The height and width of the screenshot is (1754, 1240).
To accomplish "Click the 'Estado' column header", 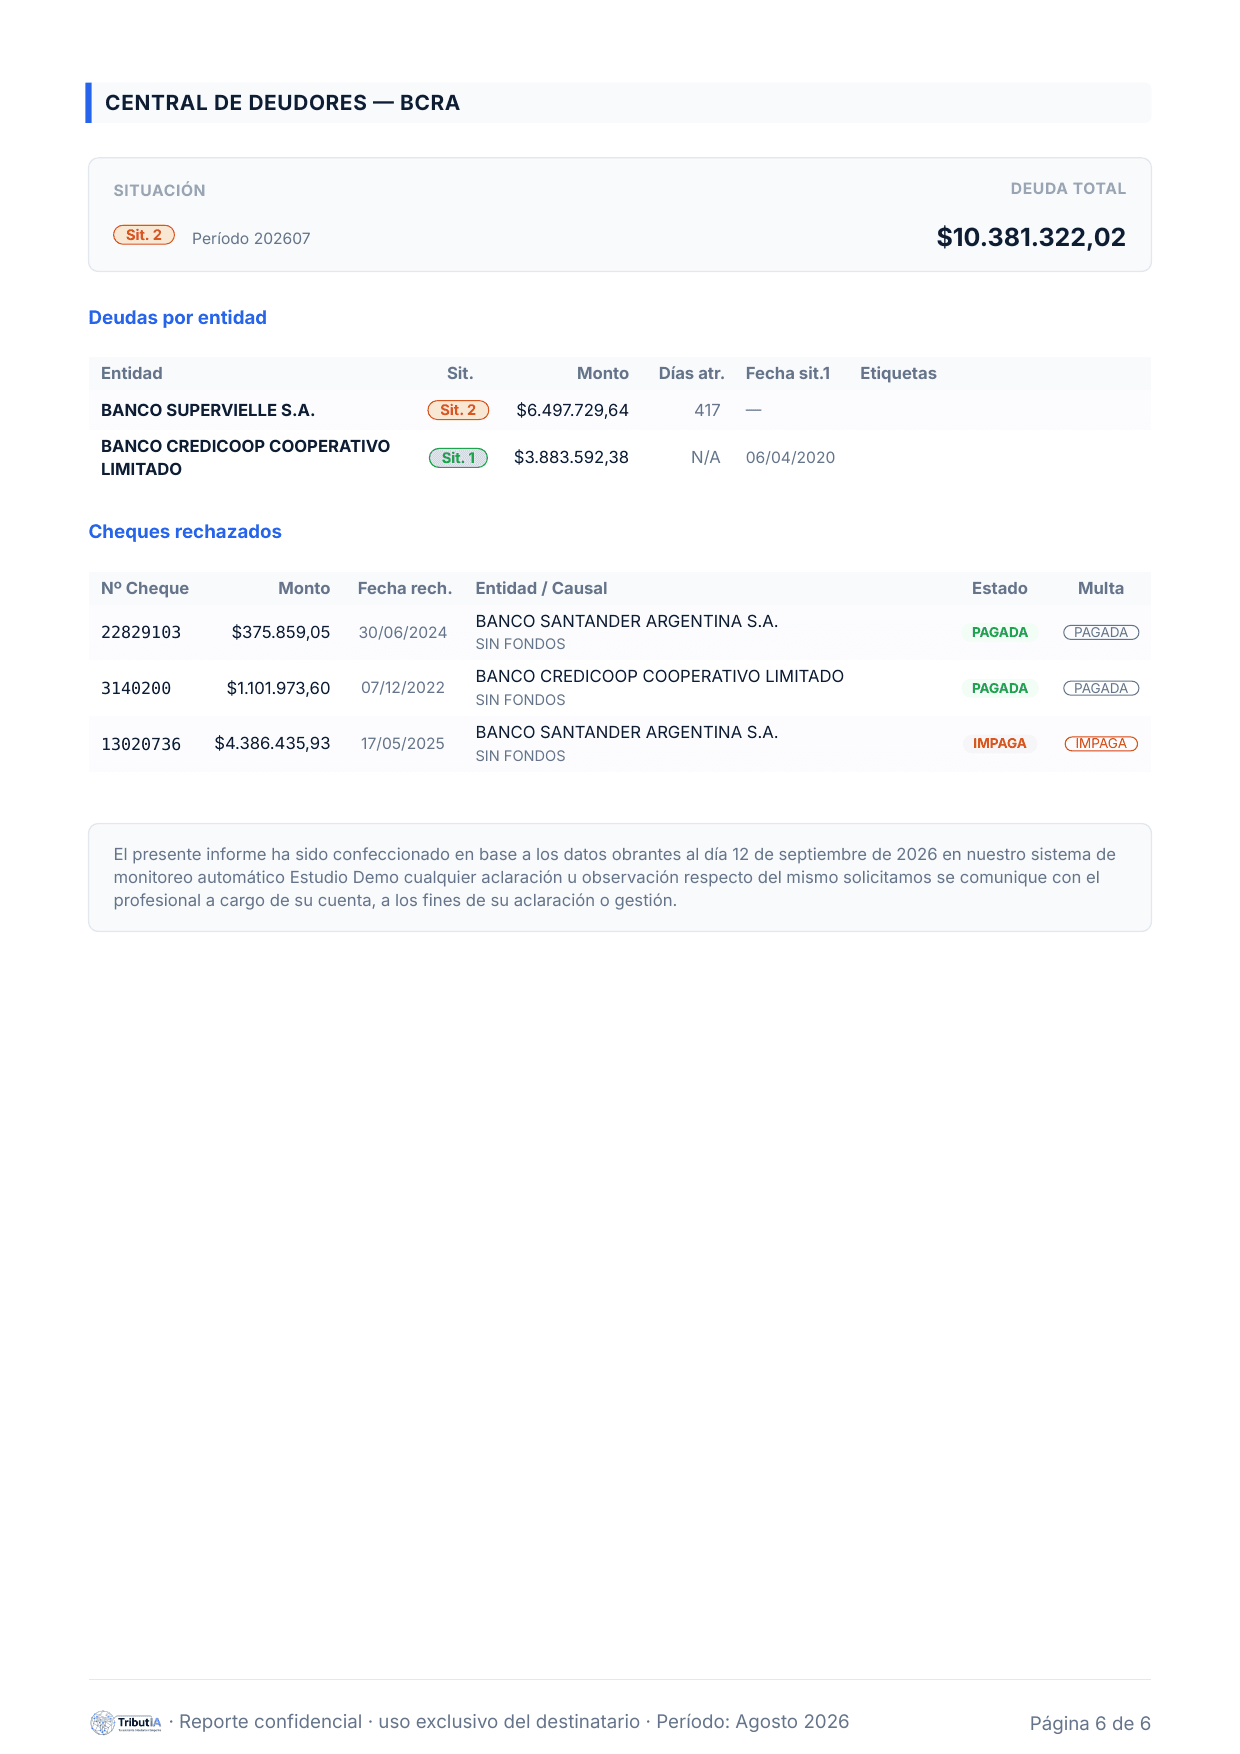I will [x=1000, y=588].
